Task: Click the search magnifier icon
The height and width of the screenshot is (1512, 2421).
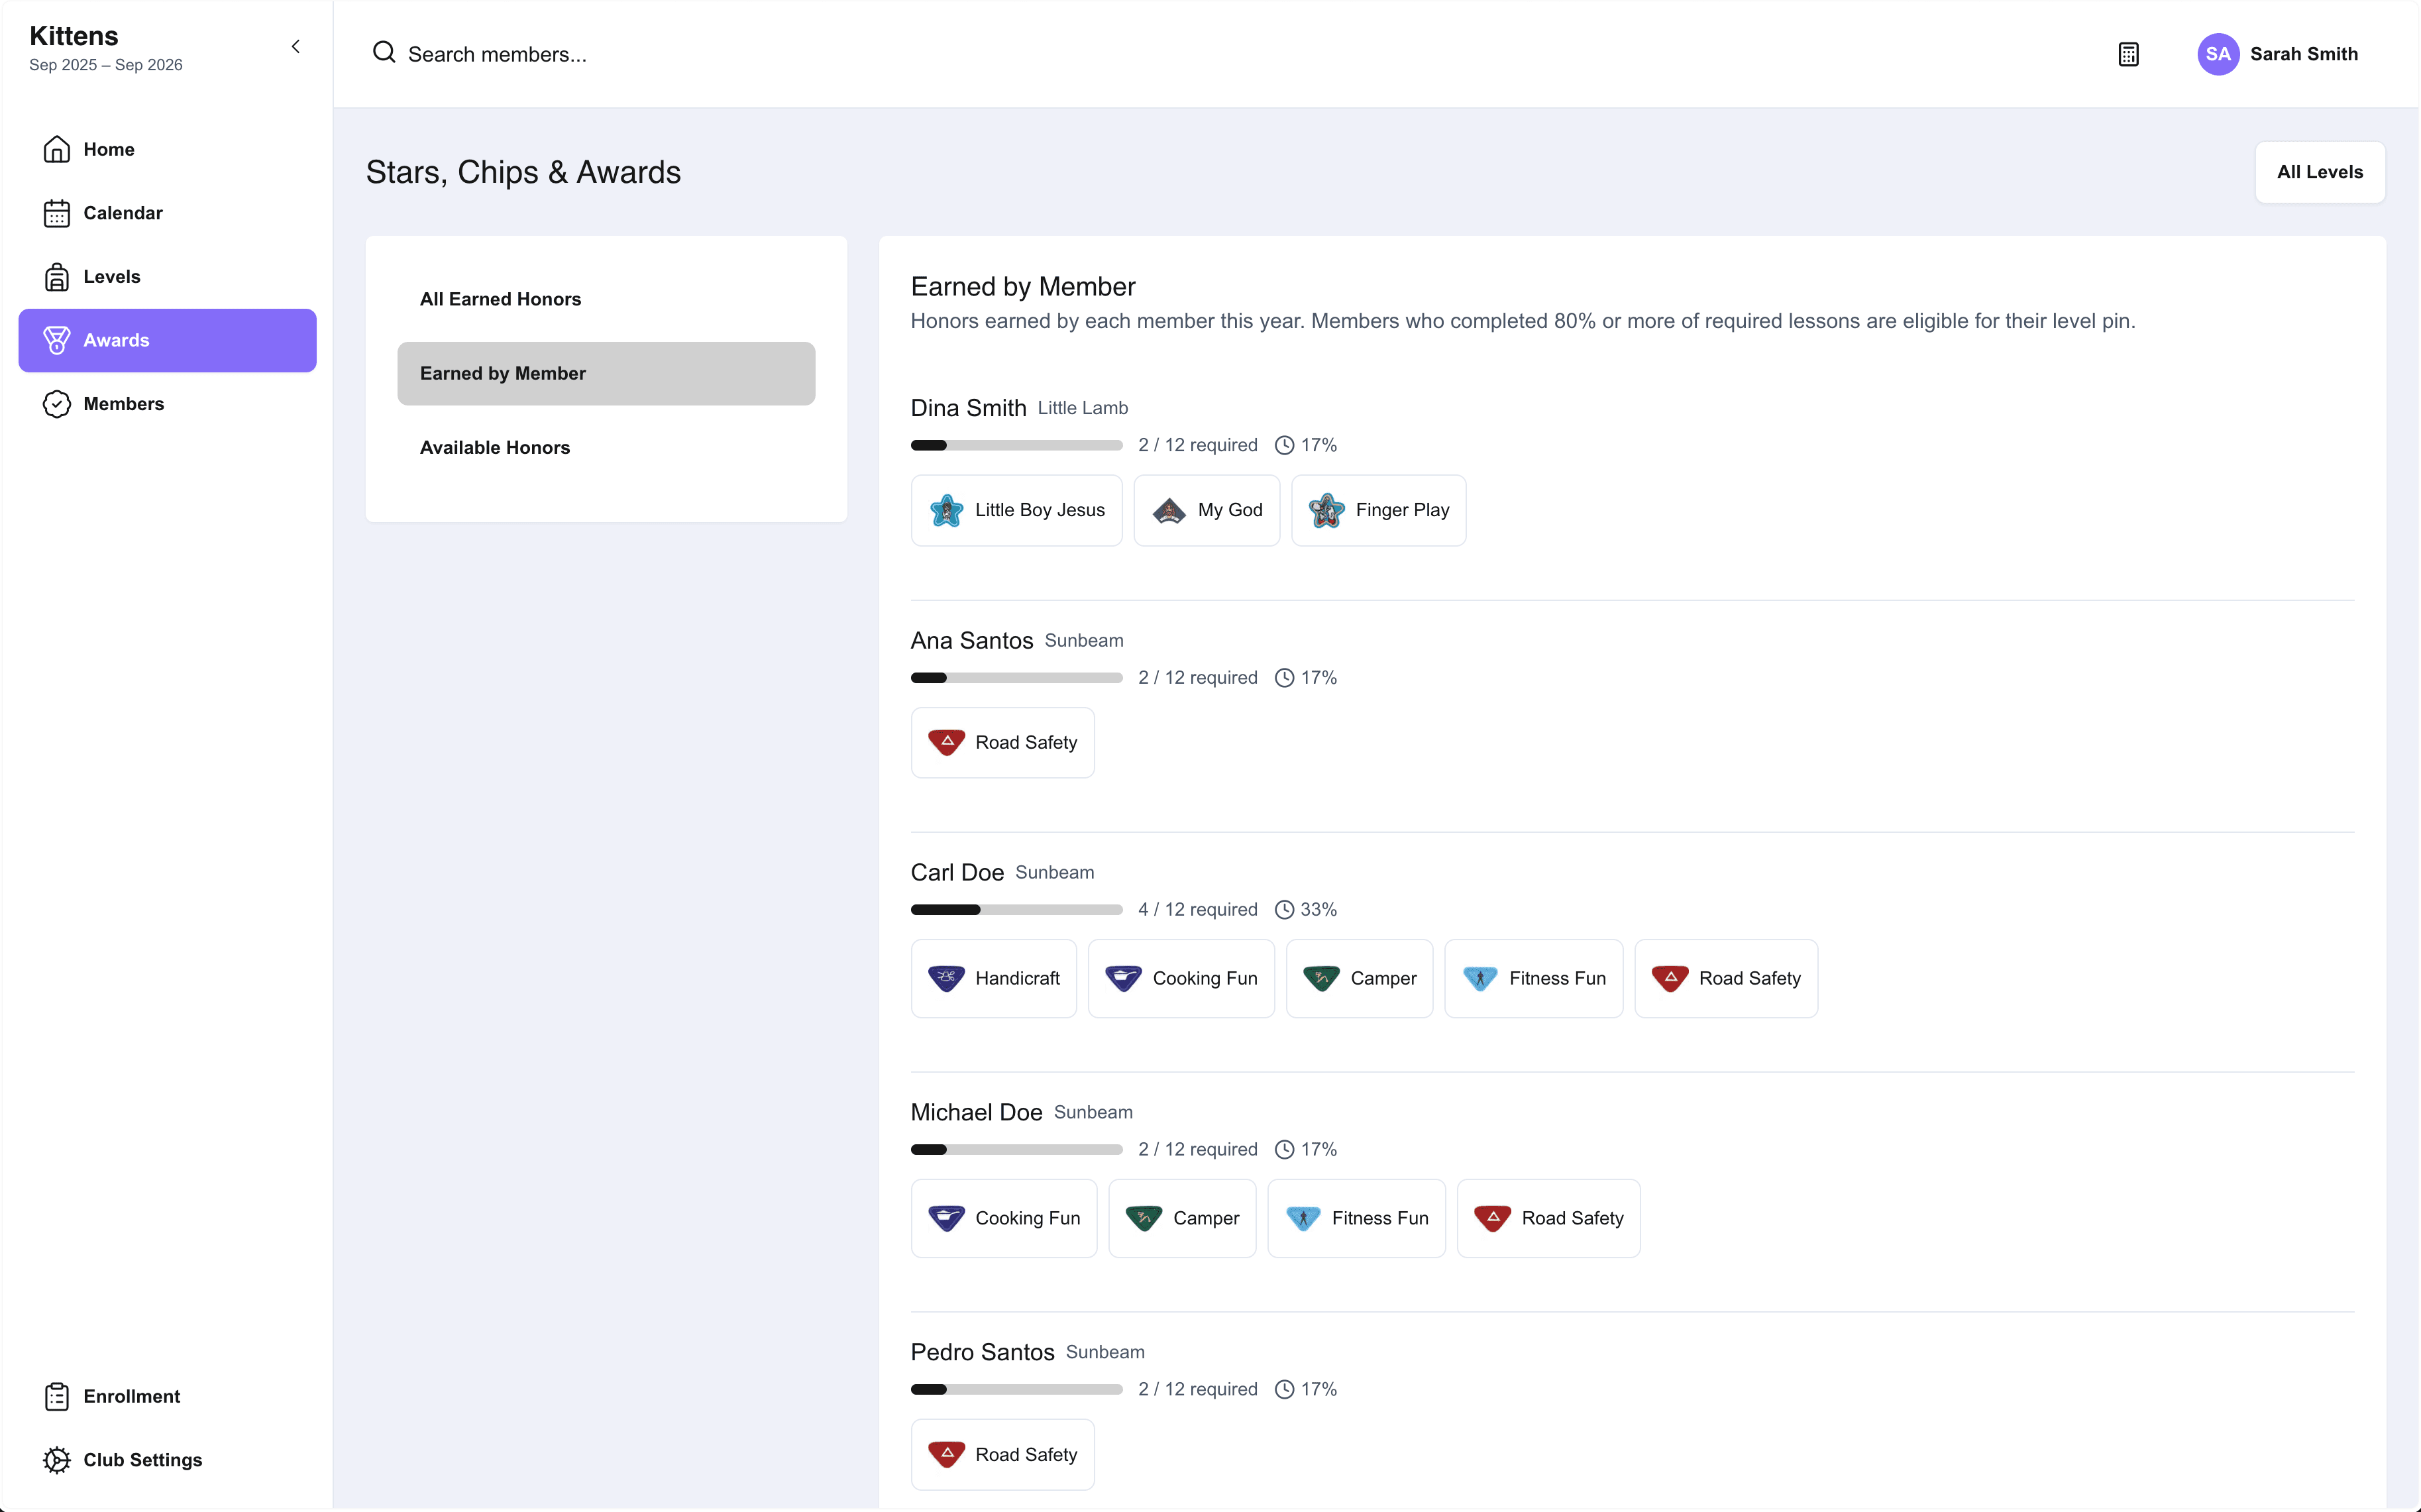Action: (x=384, y=52)
